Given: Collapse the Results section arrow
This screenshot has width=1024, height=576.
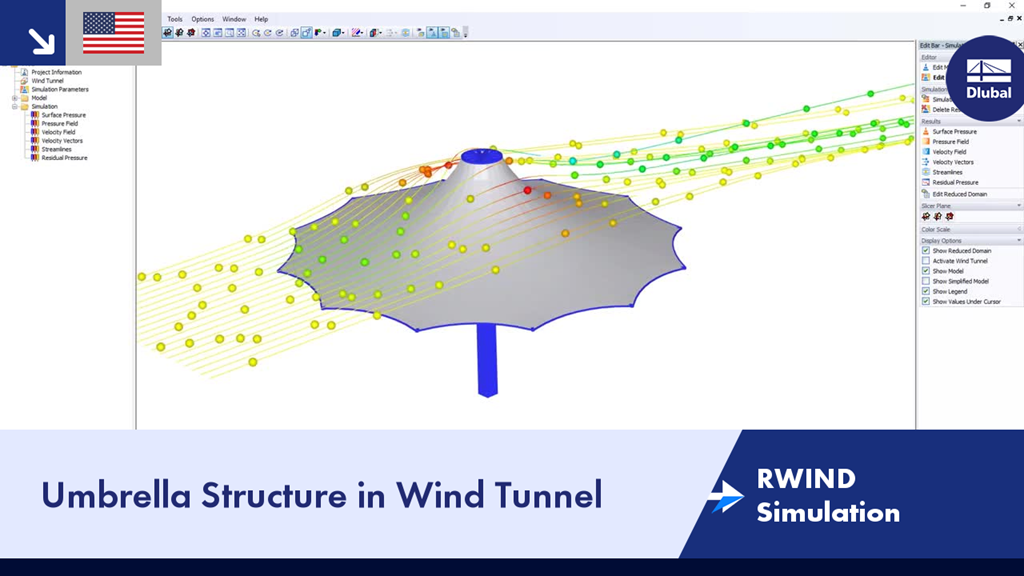Looking at the screenshot, I should (1019, 121).
